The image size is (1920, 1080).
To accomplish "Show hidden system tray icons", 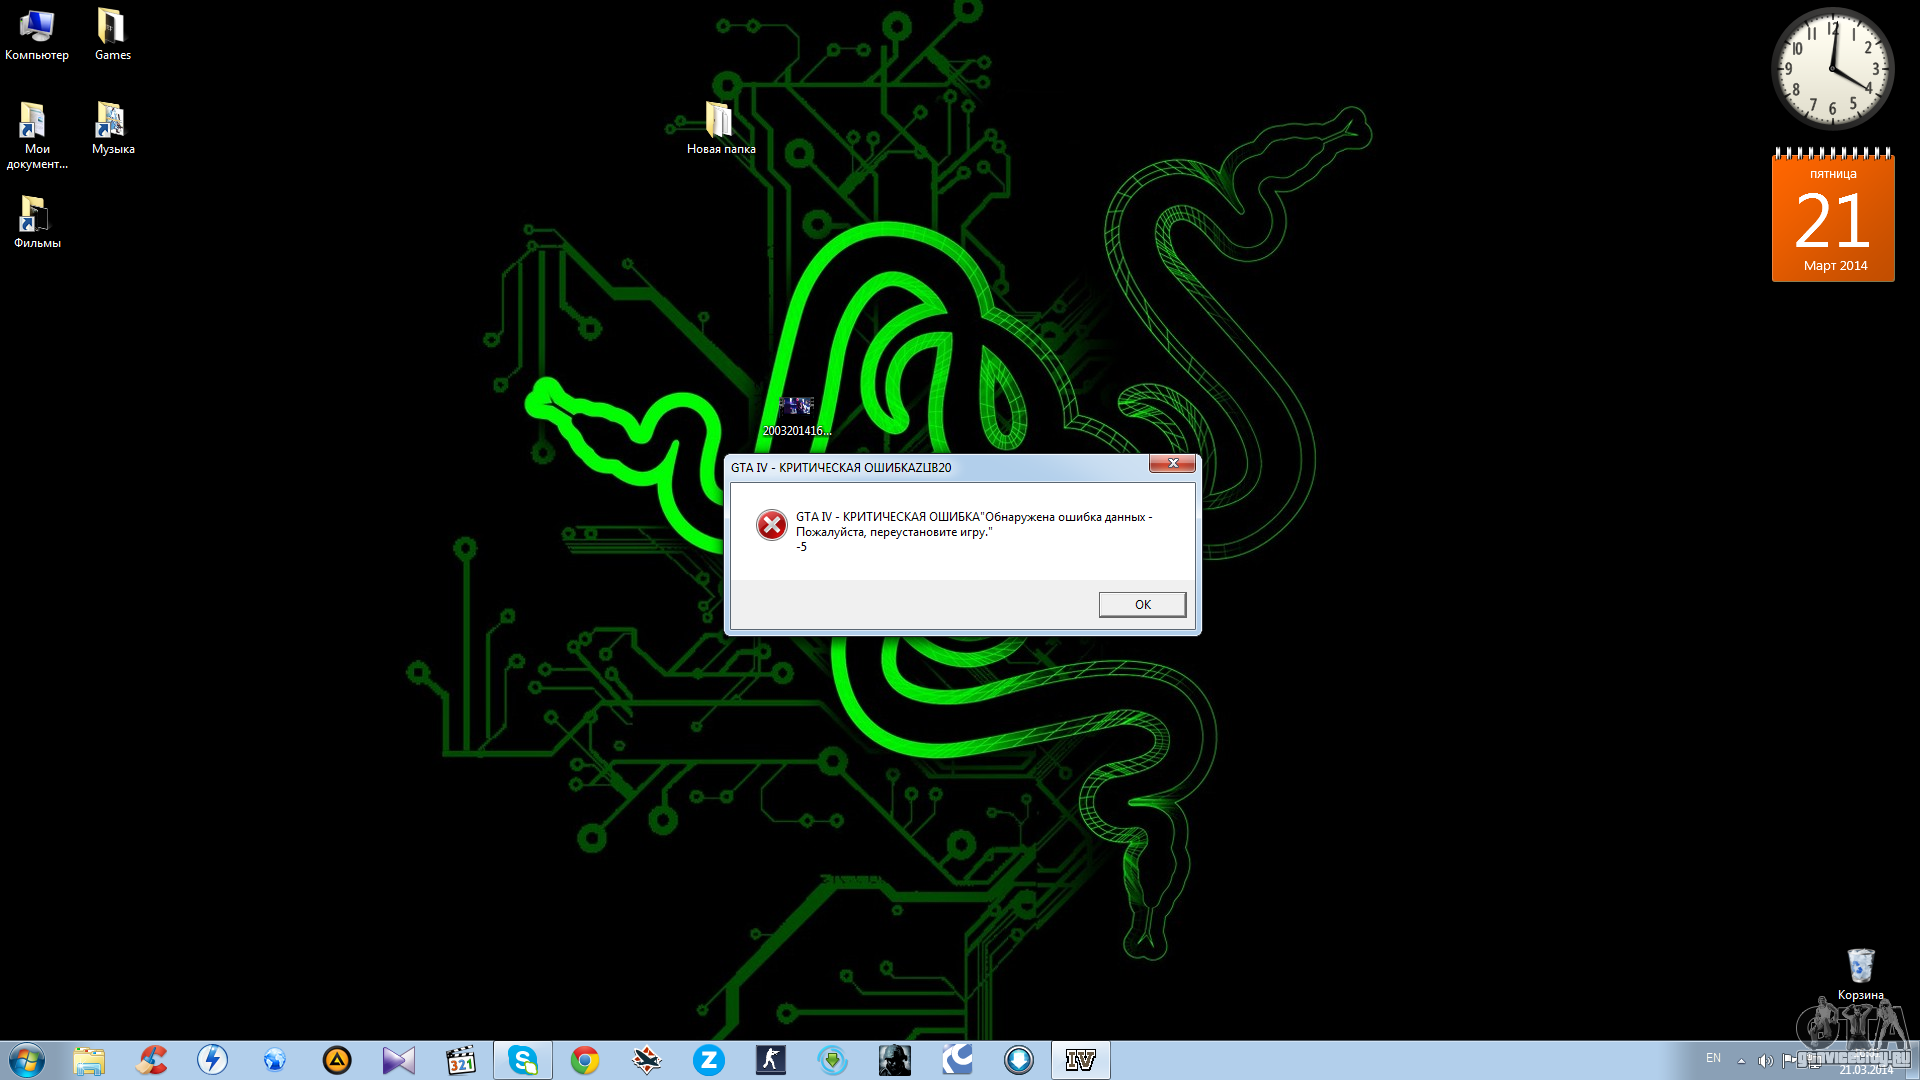I will click(x=1741, y=1061).
